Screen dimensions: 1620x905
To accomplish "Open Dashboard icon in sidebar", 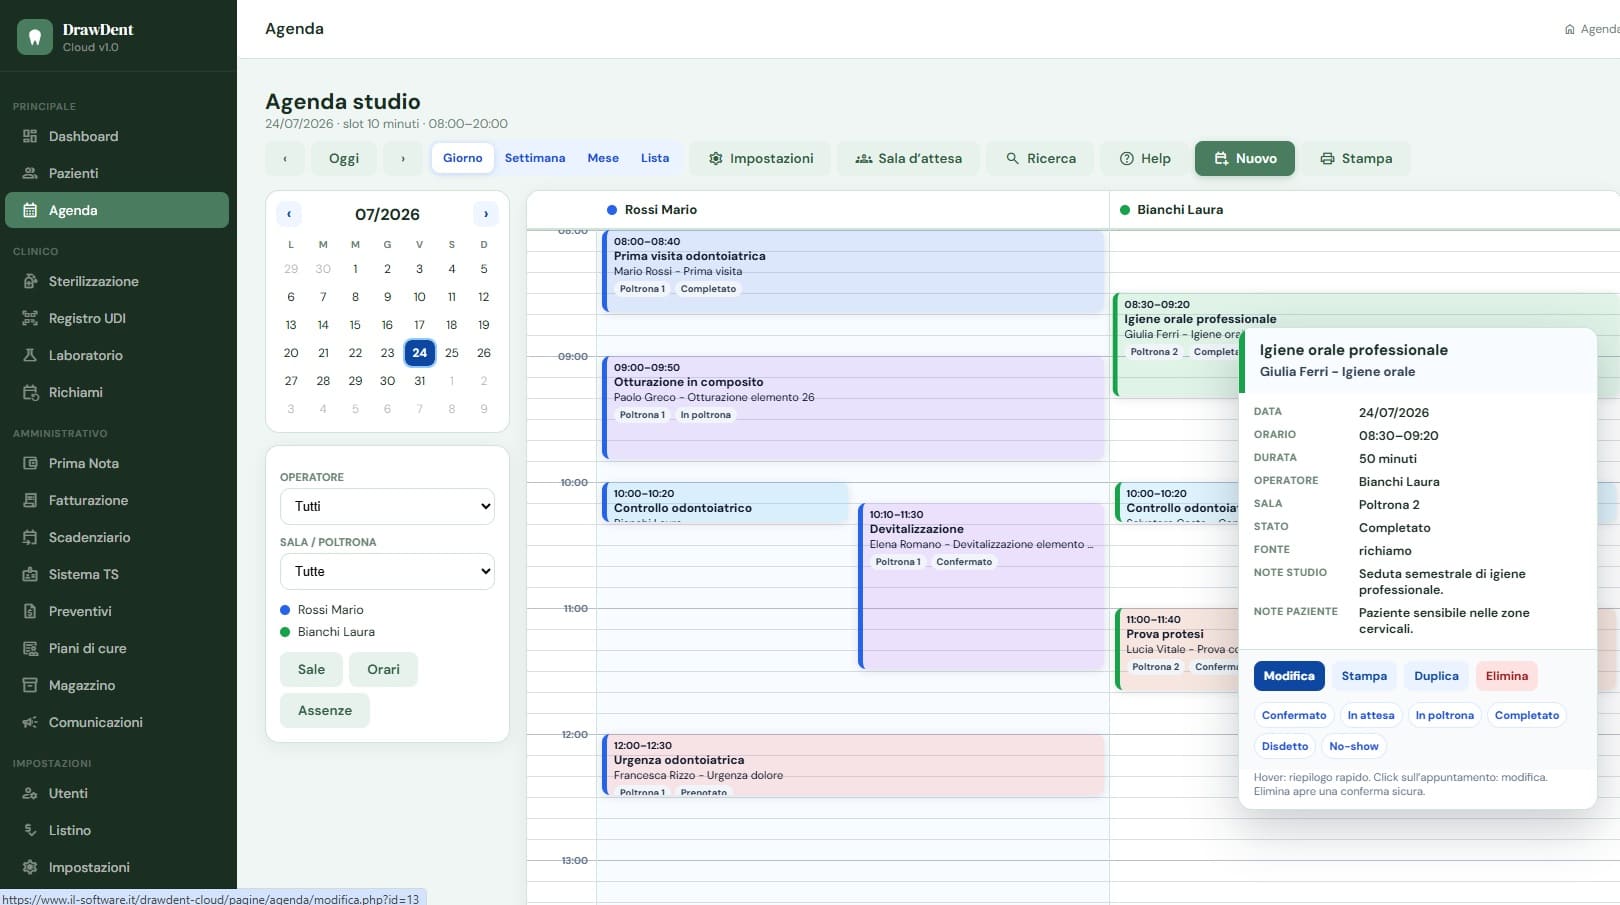I will point(30,136).
